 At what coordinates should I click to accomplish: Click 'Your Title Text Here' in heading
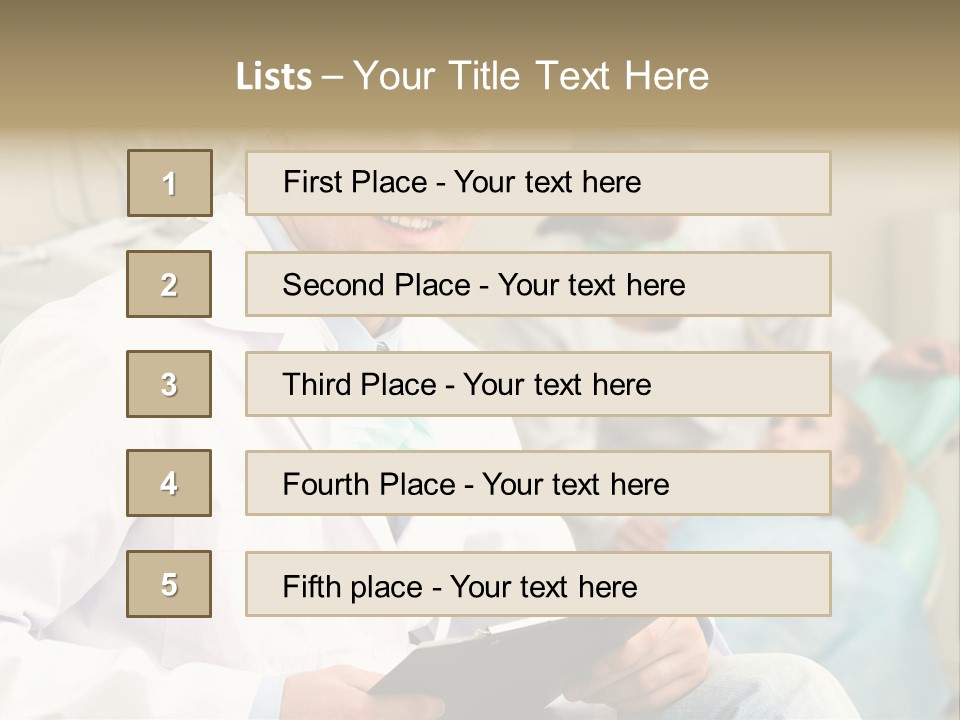click(x=531, y=76)
